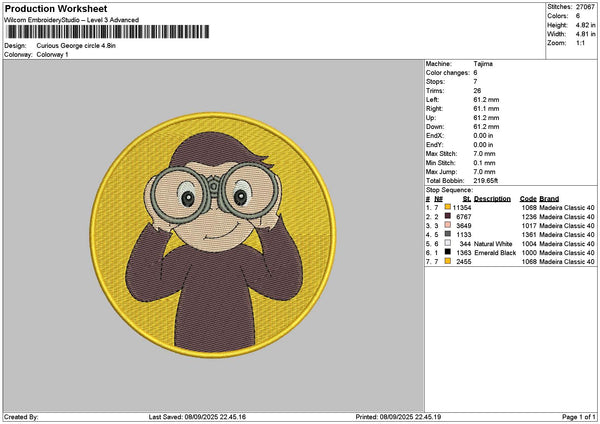This screenshot has height=424, width=600.
Task: Click the 'Printed: 08/09/2025 22.45.19' footer text
Action: (398, 417)
